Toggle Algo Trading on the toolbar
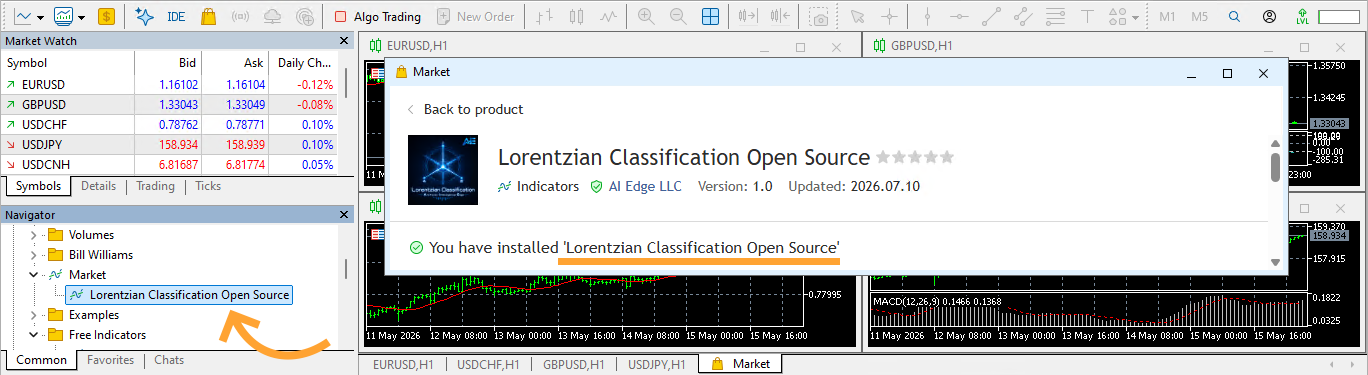The height and width of the screenshot is (375, 1368). (x=379, y=17)
